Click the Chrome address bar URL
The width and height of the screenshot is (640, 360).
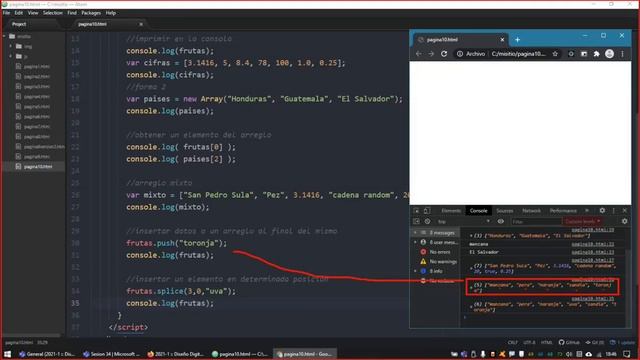tap(518, 53)
